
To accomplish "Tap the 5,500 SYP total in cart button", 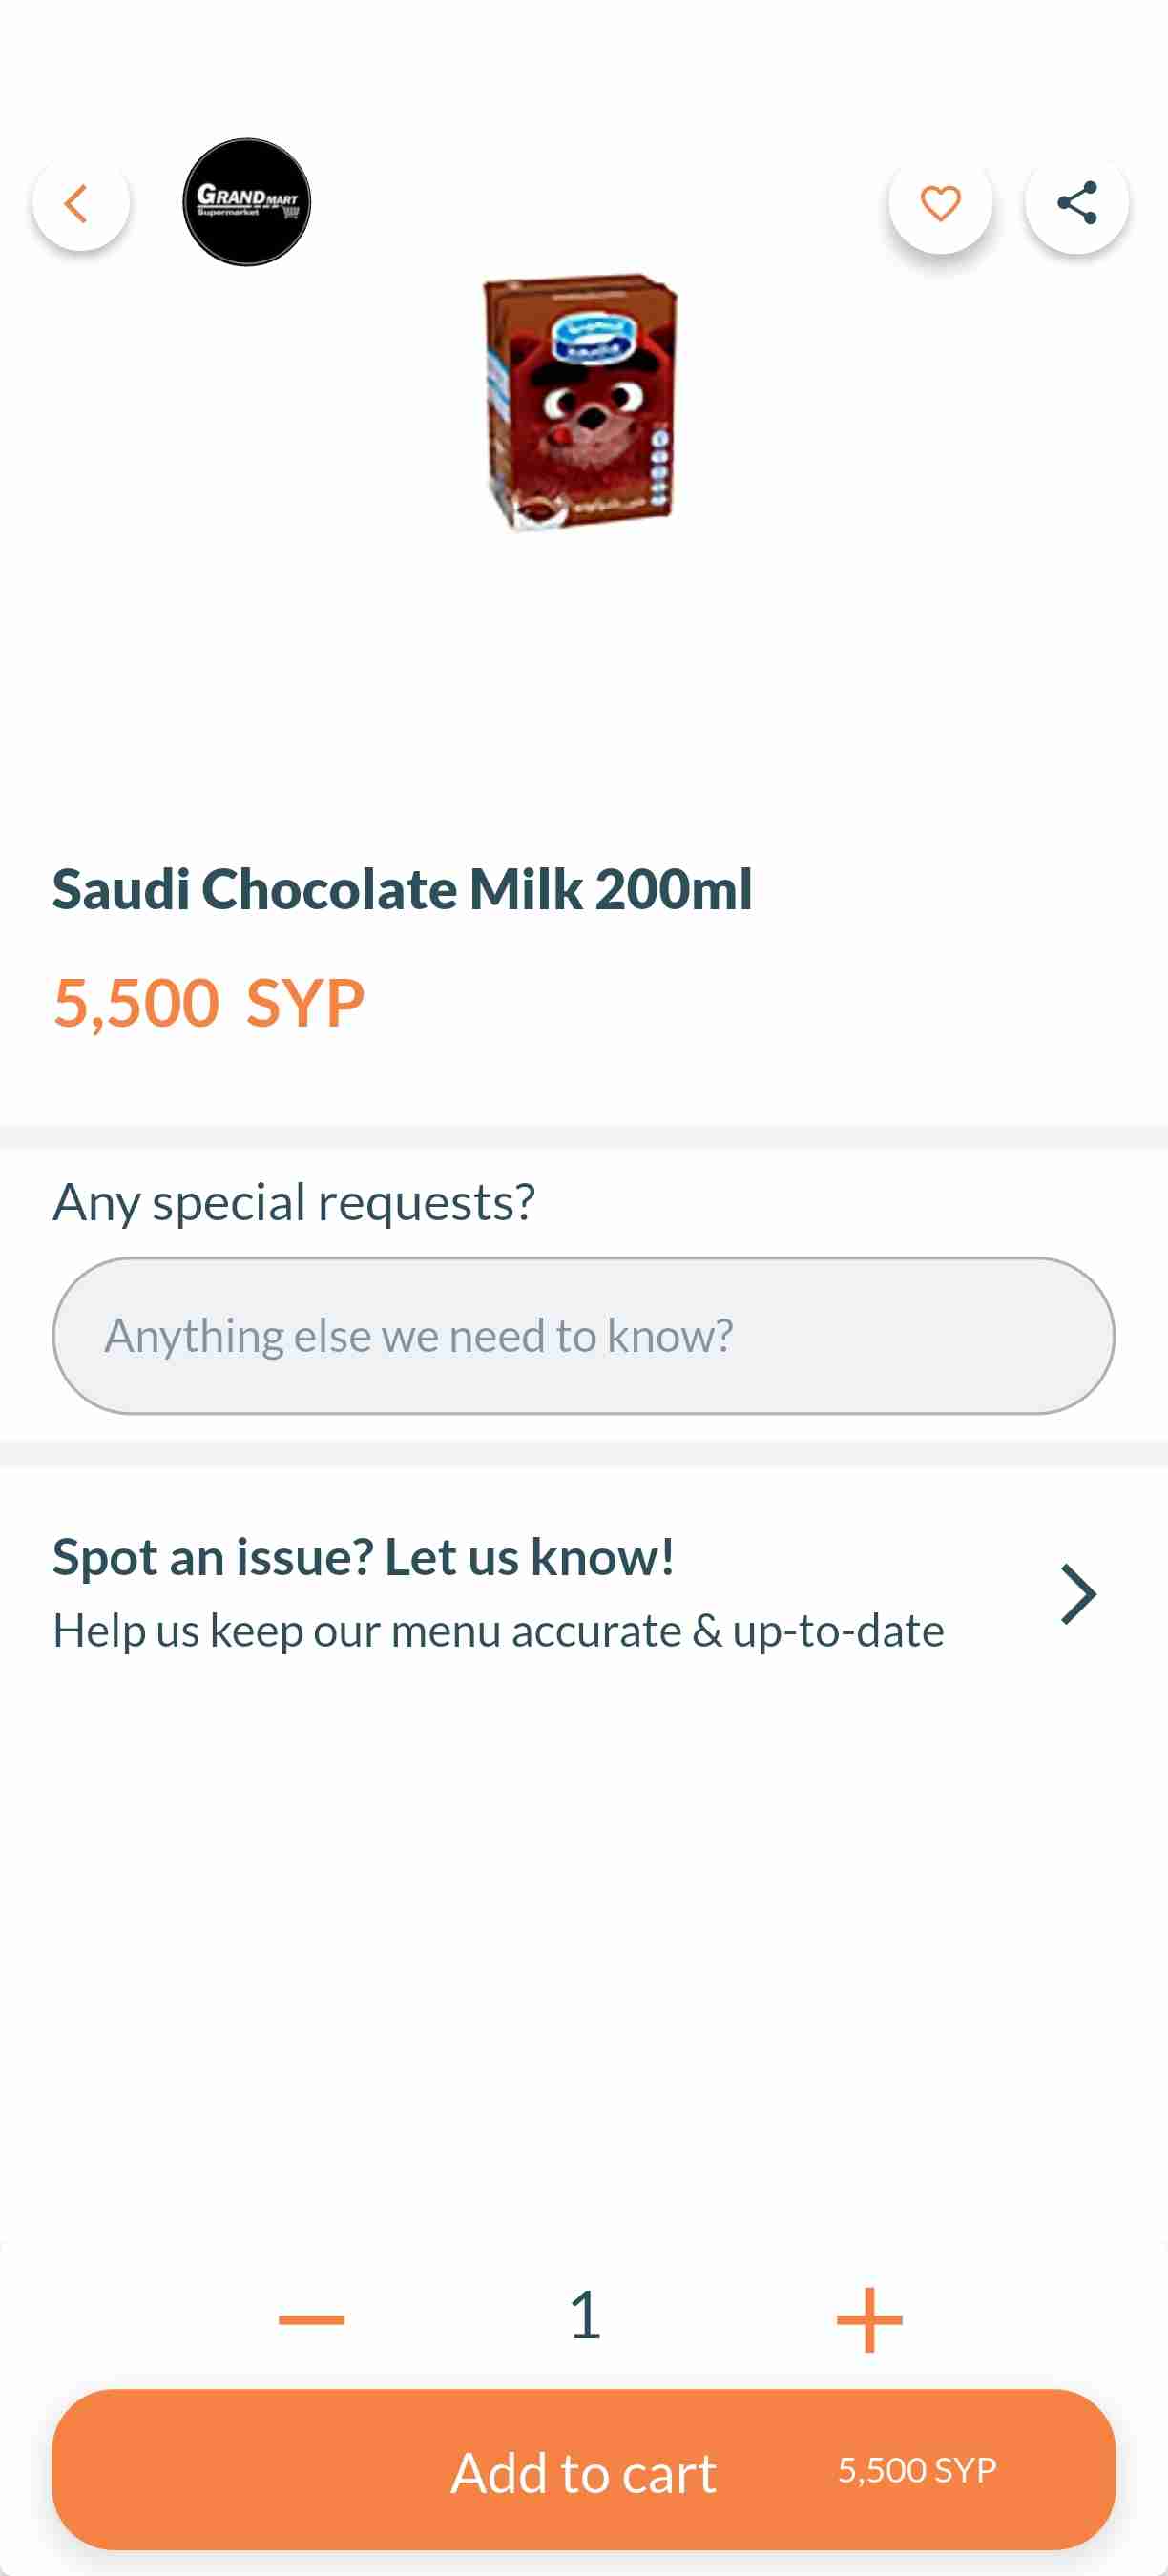I will (x=916, y=2470).
